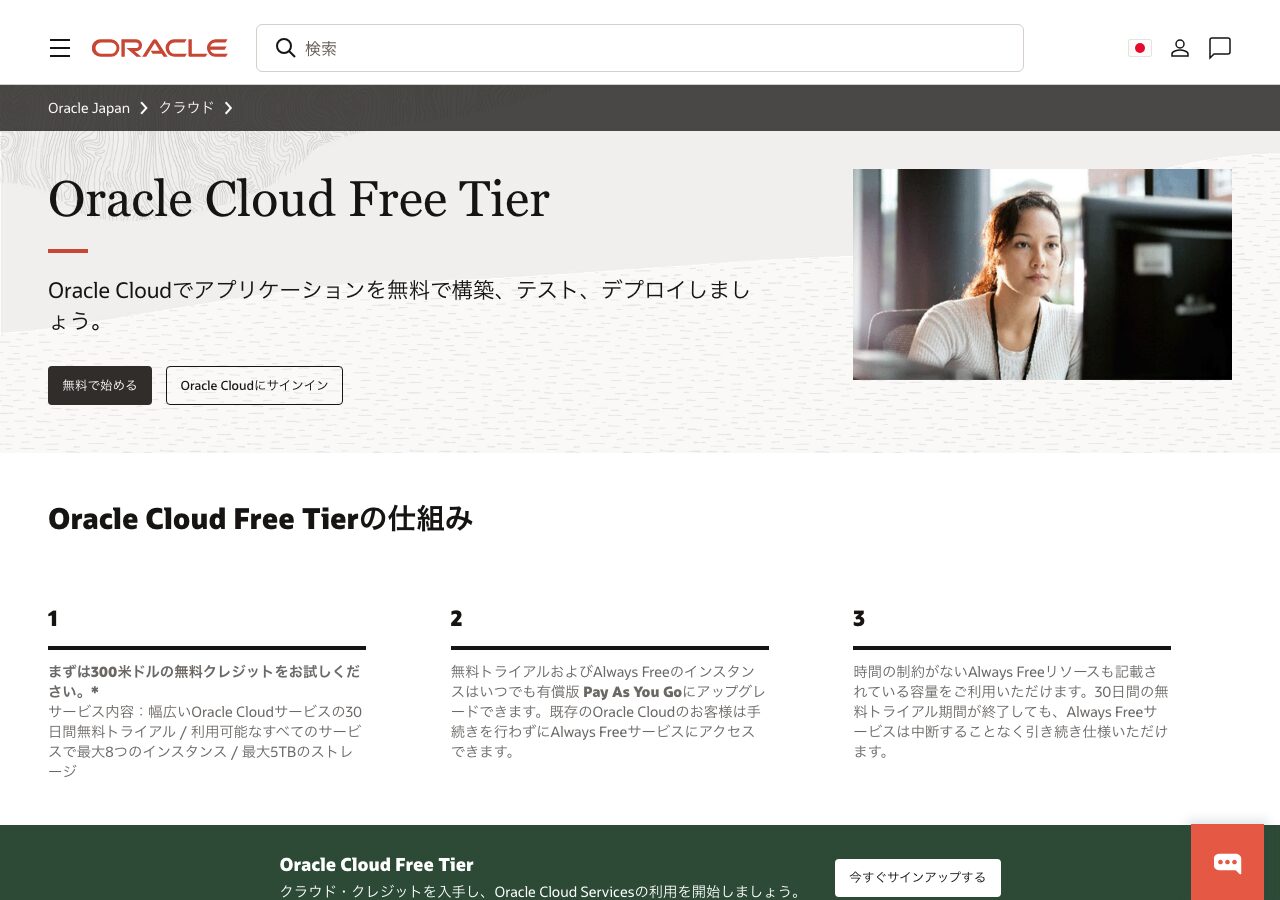This screenshot has width=1280, height=900.
Task: Click the search magnifier icon
Action: pyautogui.click(x=285, y=48)
